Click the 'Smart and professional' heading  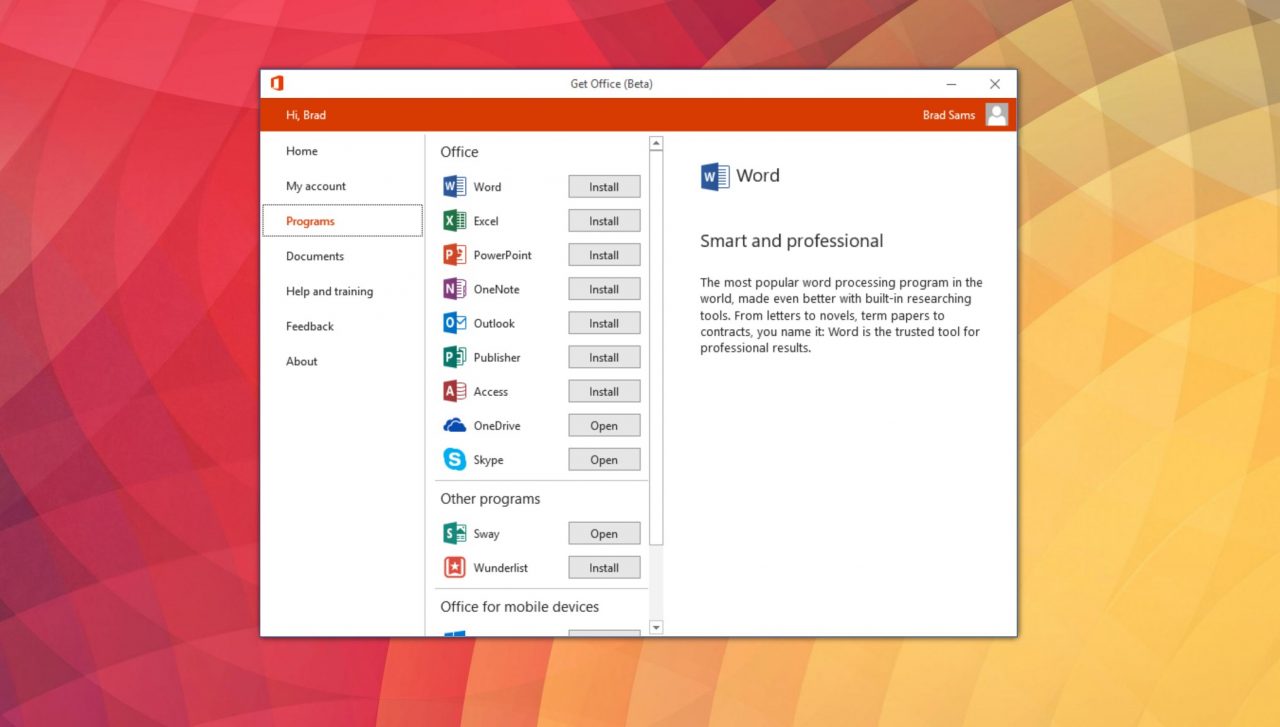[791, 241]
